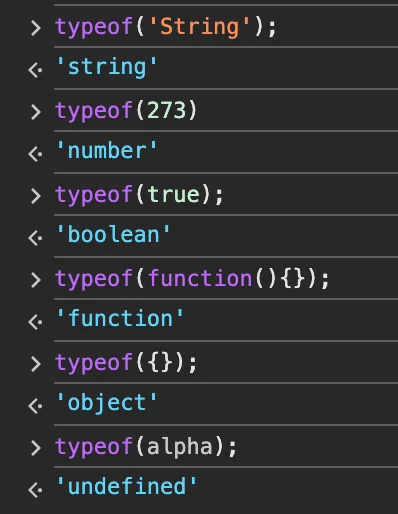This screenshot has width=398, height=514.
Task: Click the return arrow beside 'object'
Action: pyautogui.click(x=35, y=406)
